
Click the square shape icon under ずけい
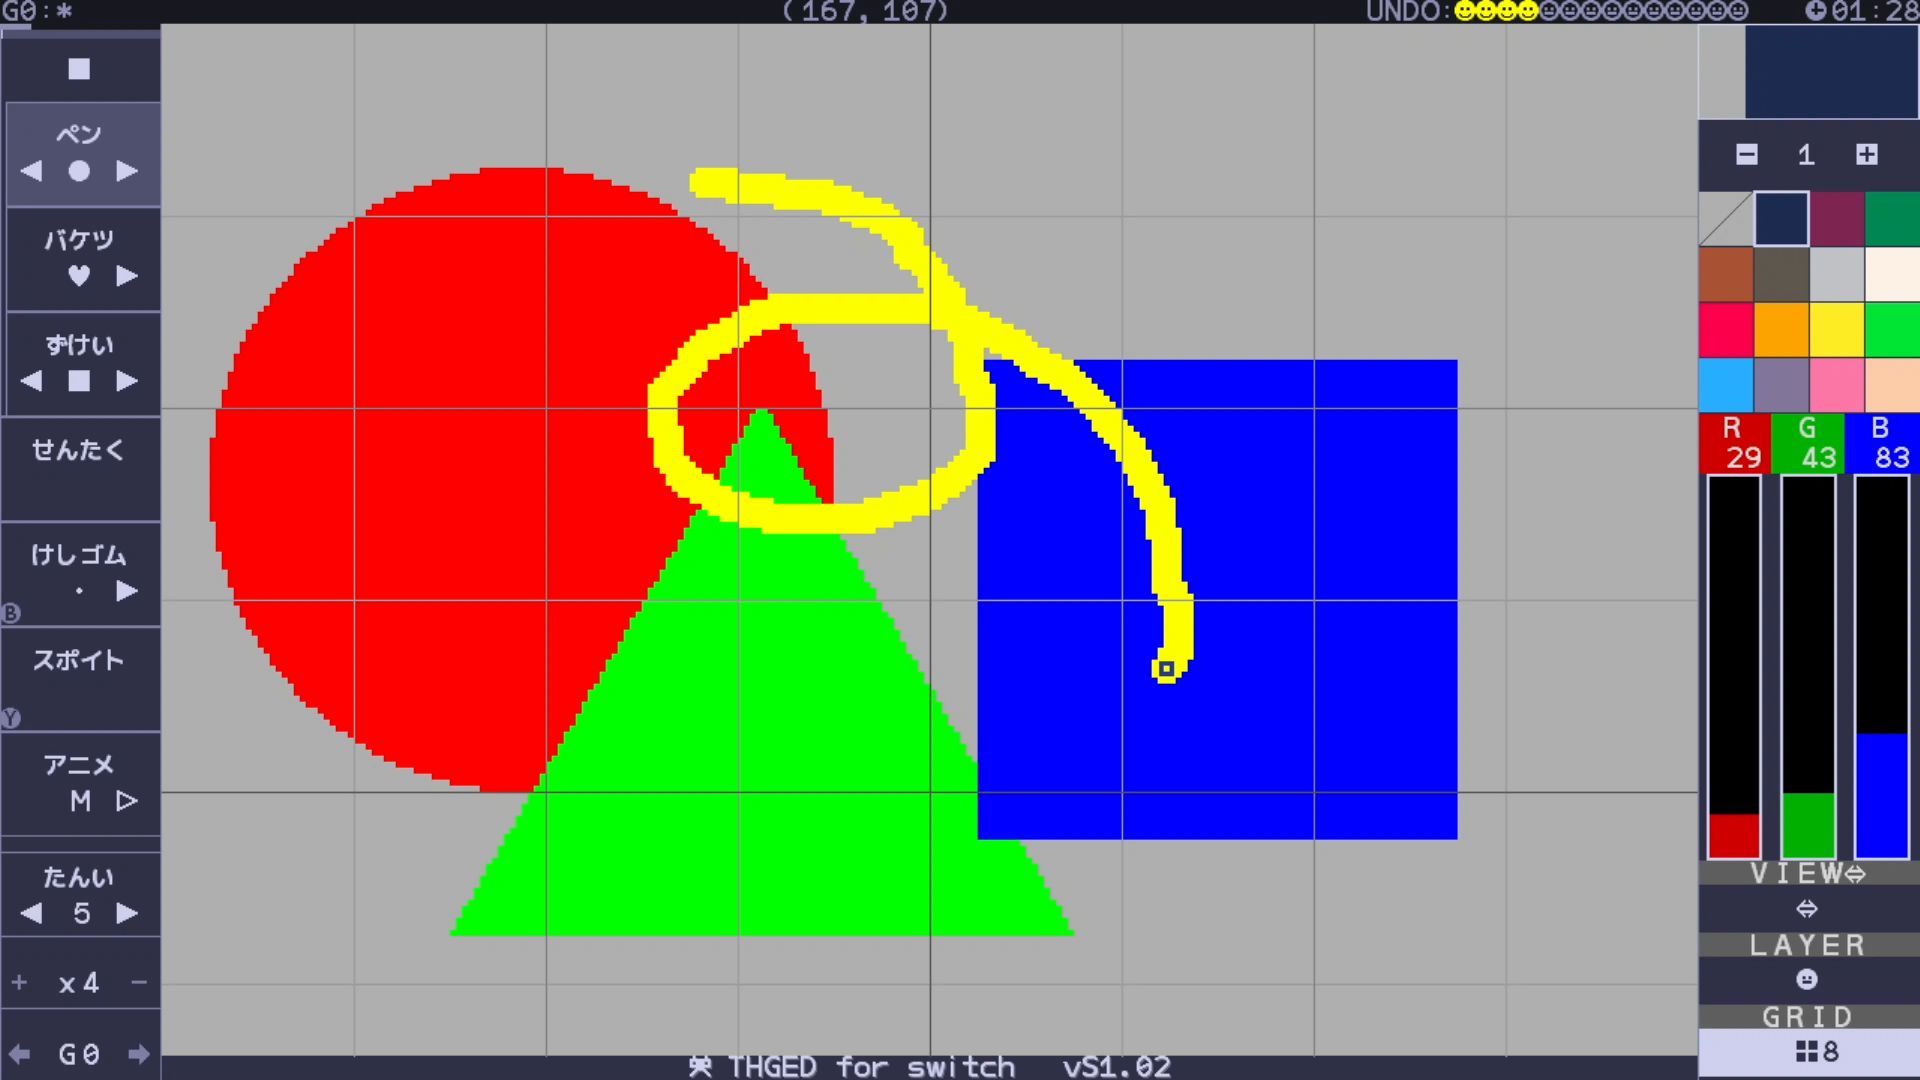pyautogui.click(x=79, y=381)
